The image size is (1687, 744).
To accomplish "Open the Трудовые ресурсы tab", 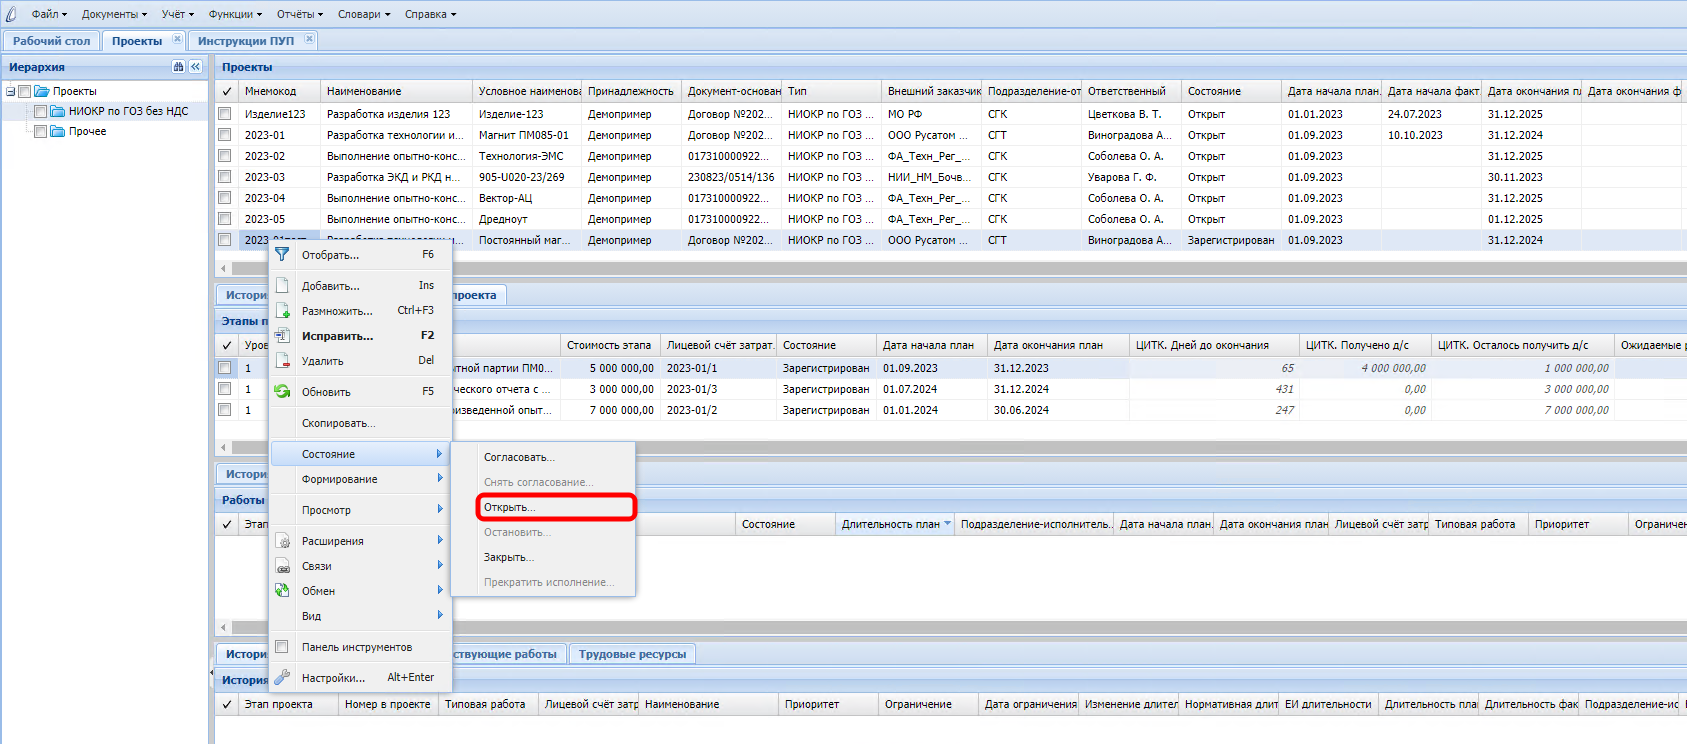I will coord(632,654).
